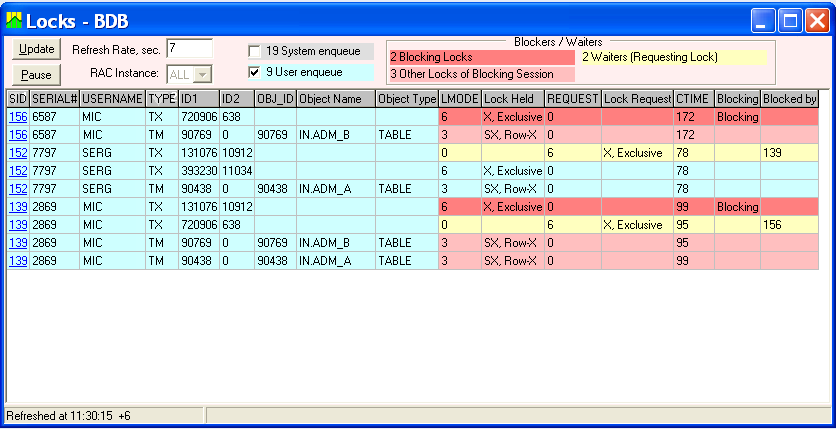The image size is (836, 429).
Task: Enable the 19 System enqueue checkbox
Action: pos(255,52)
